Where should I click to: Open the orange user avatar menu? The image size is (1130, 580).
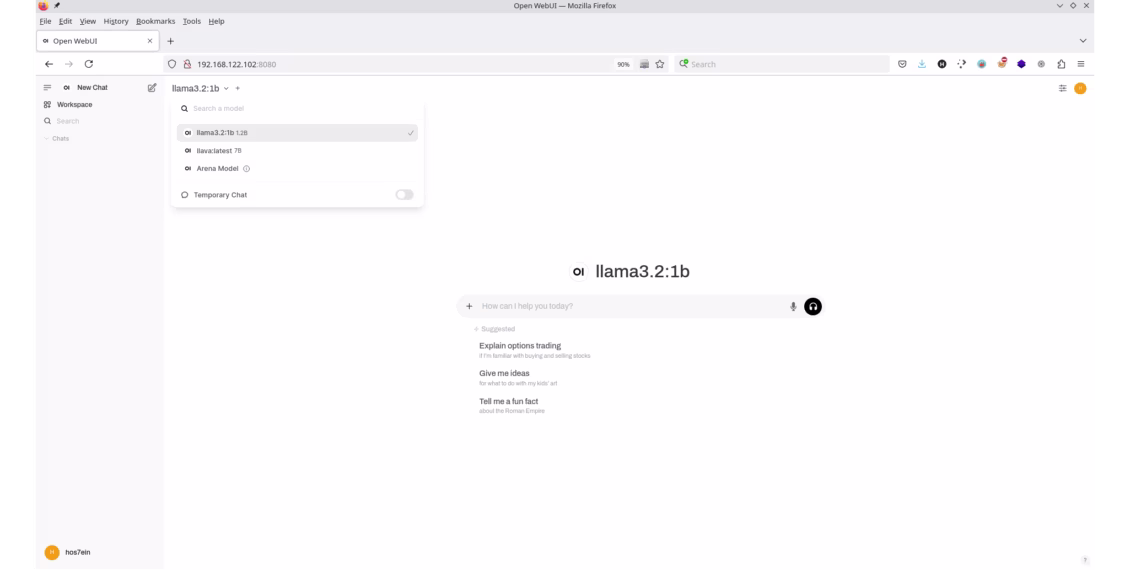1080,88
